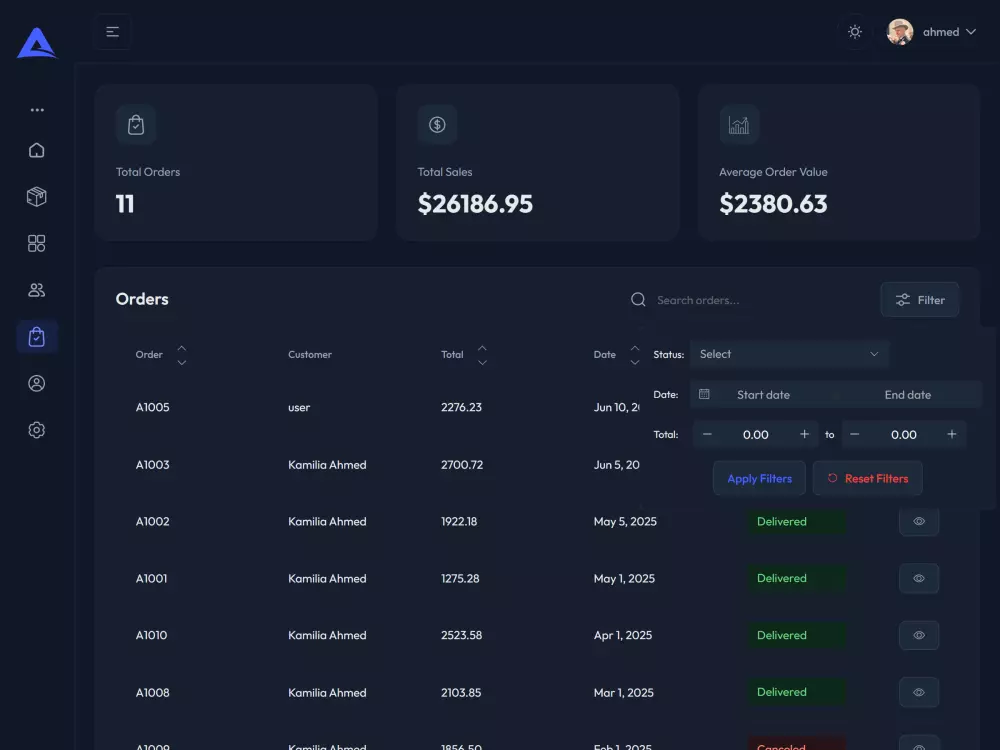Click the Total Sales dollar icon
This screenshot has height=750, width=1000.
tap(438, 124)
